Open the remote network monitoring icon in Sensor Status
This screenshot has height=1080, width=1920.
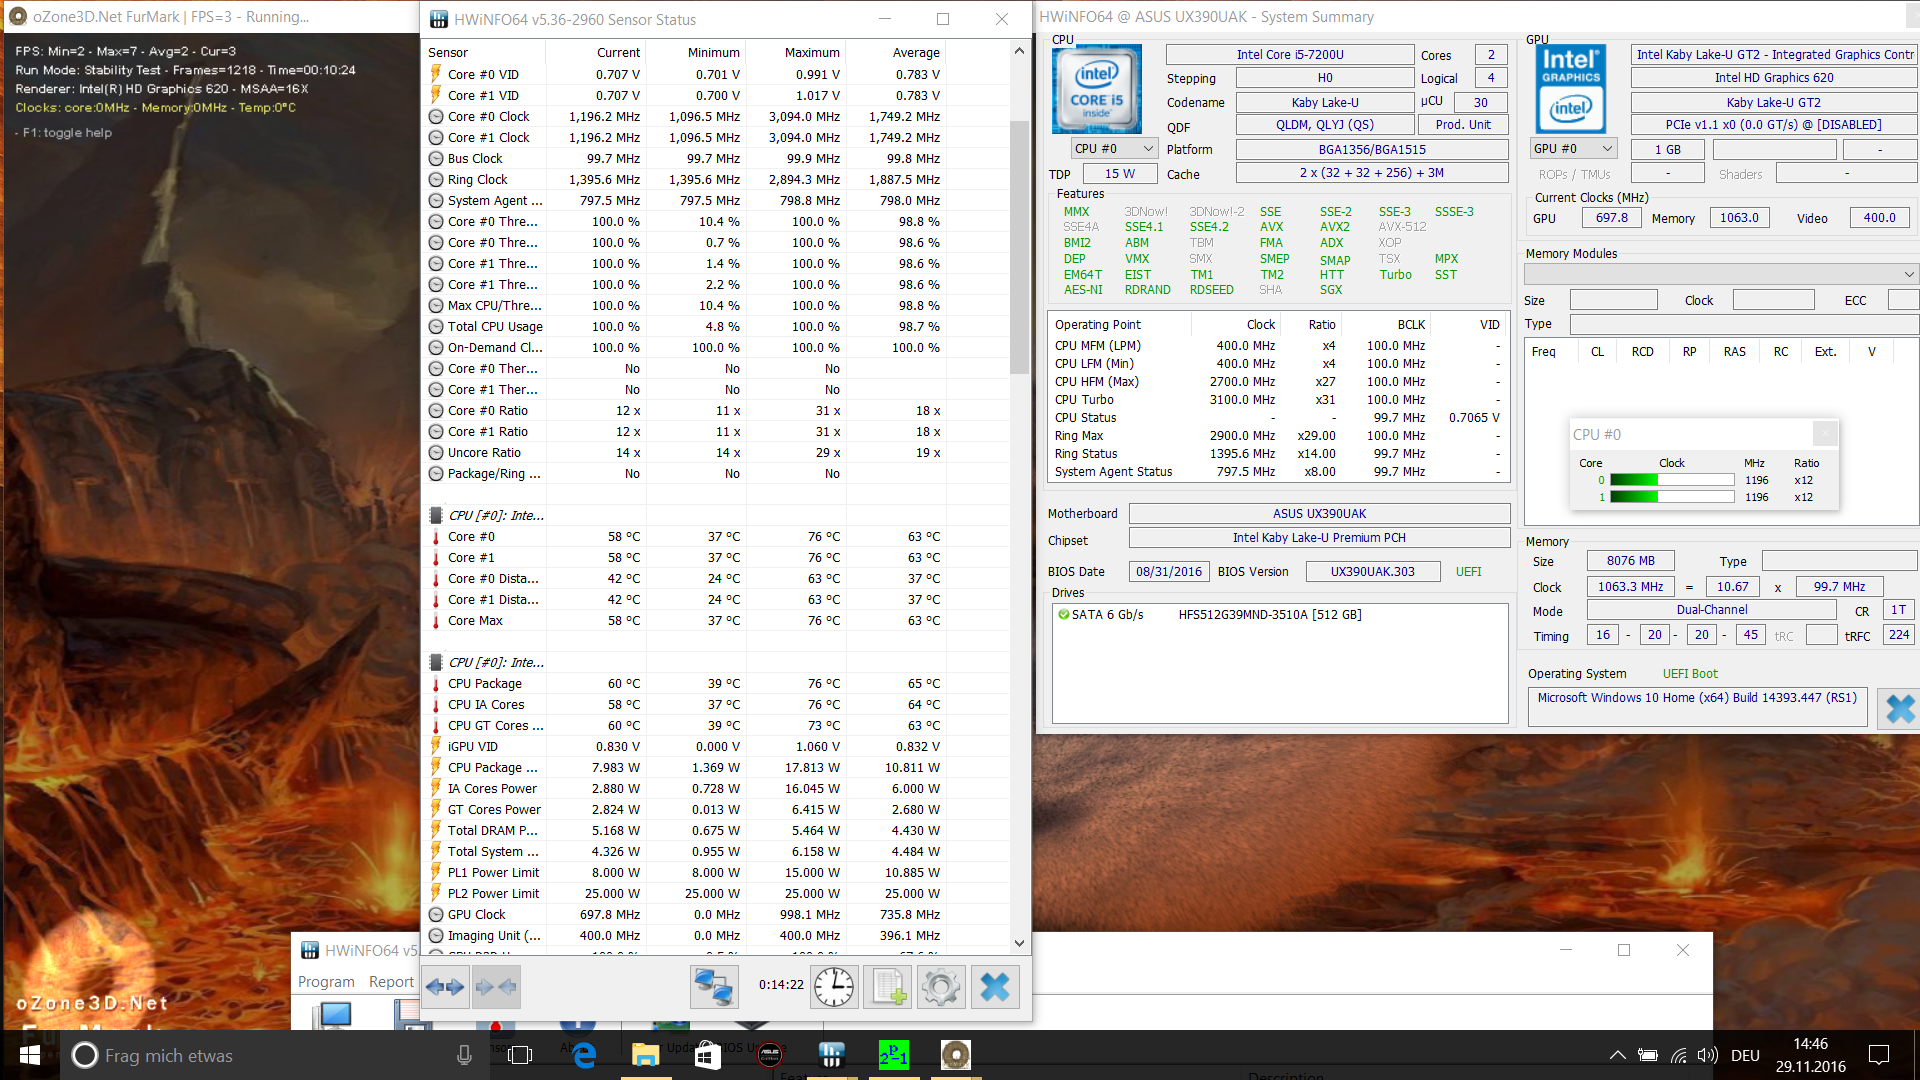pos(714,987)
